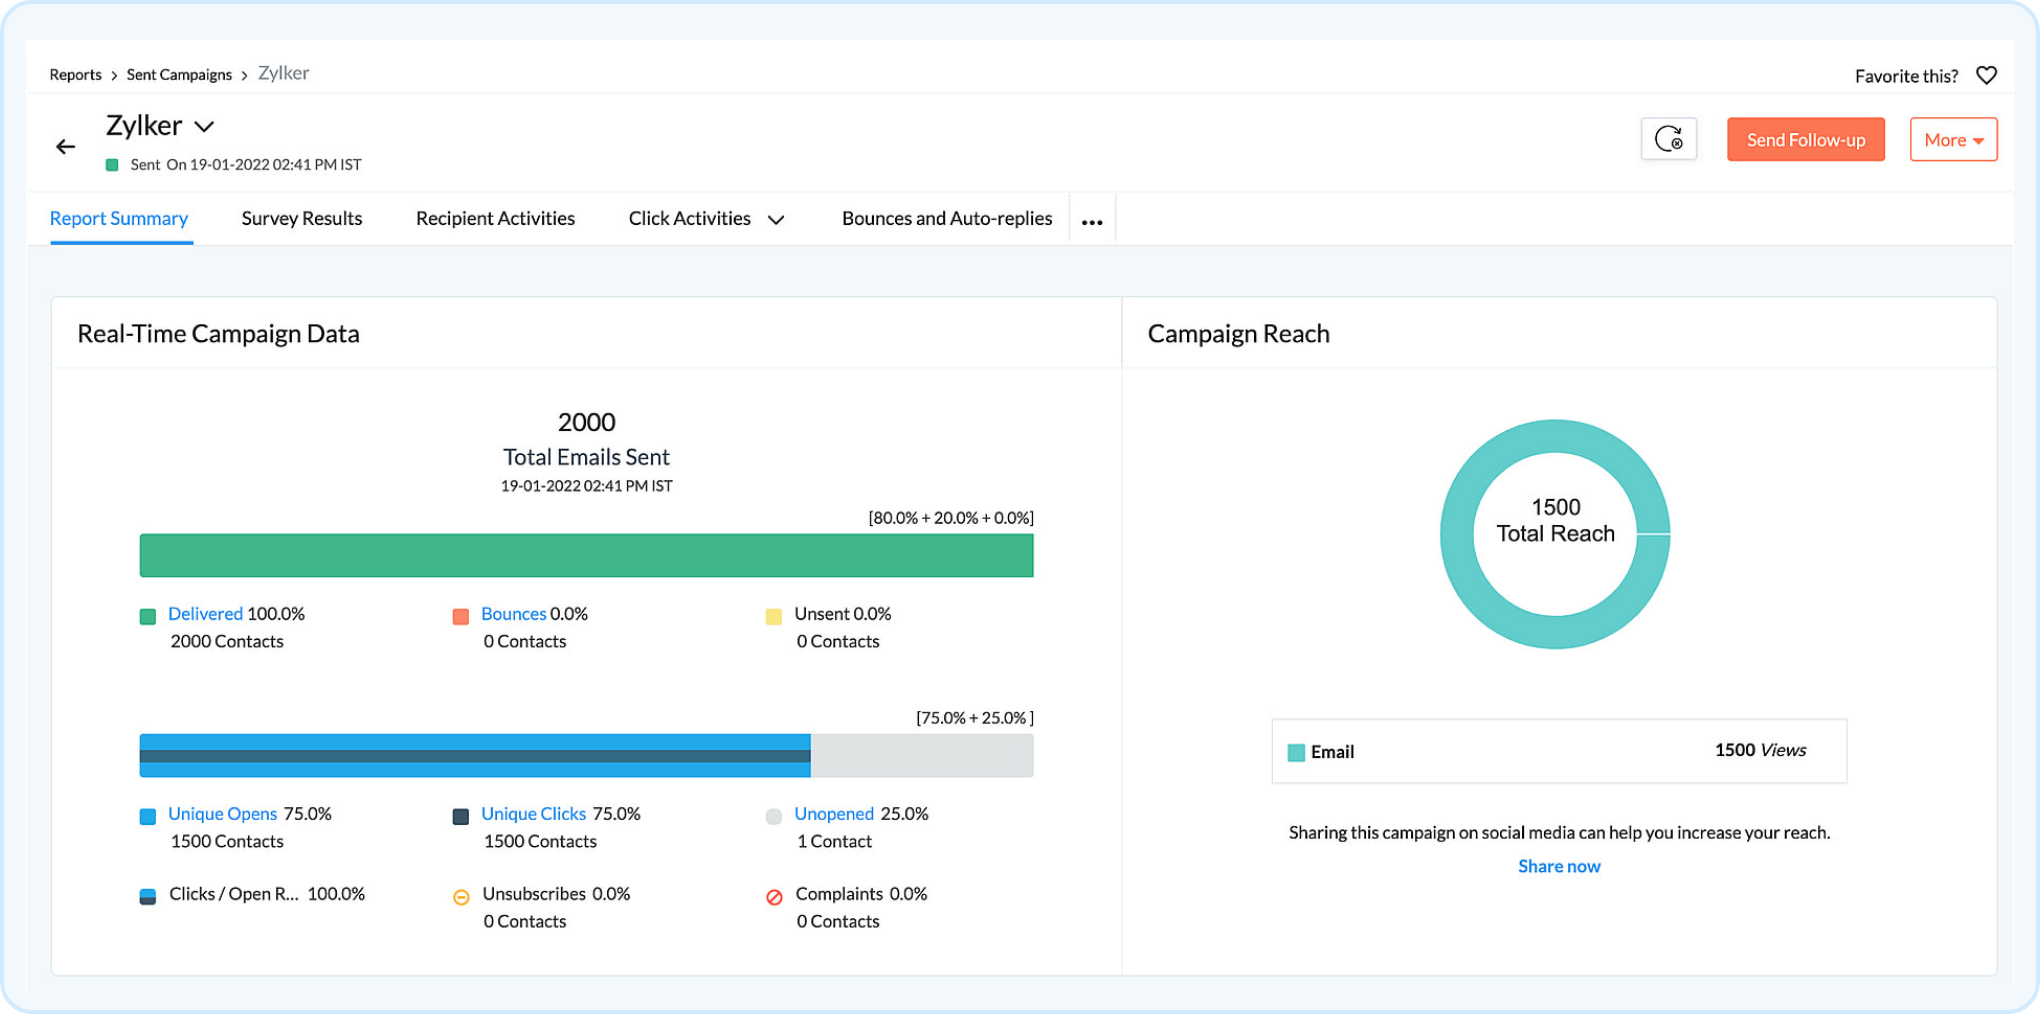Click the Unique Clicks dark swatch
The height and width of the screenshot is (1014, 2040).
(460, 816)
